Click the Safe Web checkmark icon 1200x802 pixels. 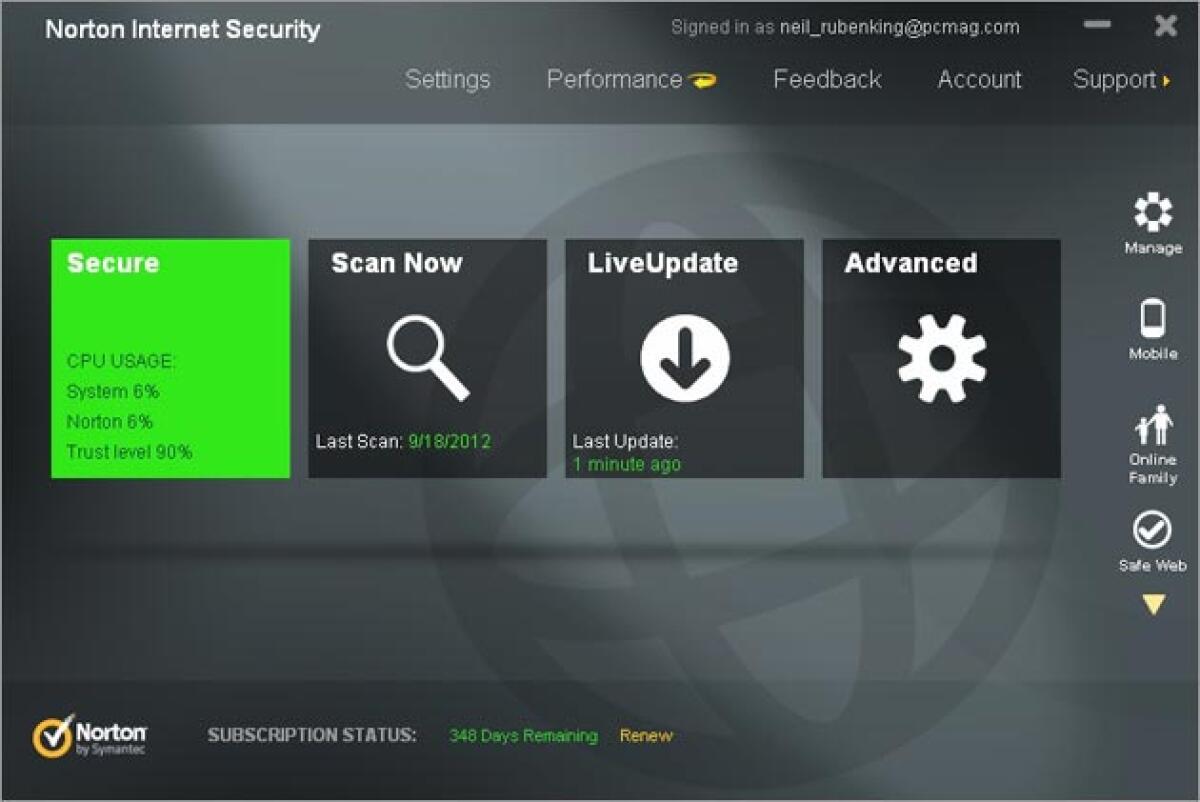click(1153, 527)
